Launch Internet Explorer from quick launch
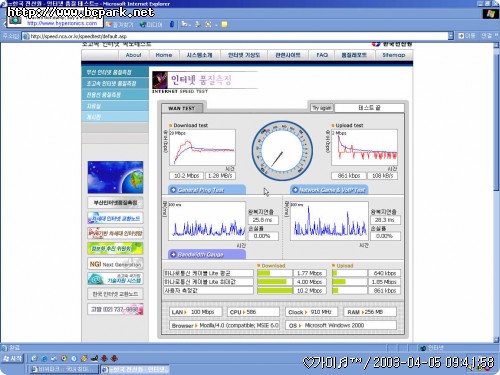Viewport: 500px width, 375px height. [x=44, y=359]
